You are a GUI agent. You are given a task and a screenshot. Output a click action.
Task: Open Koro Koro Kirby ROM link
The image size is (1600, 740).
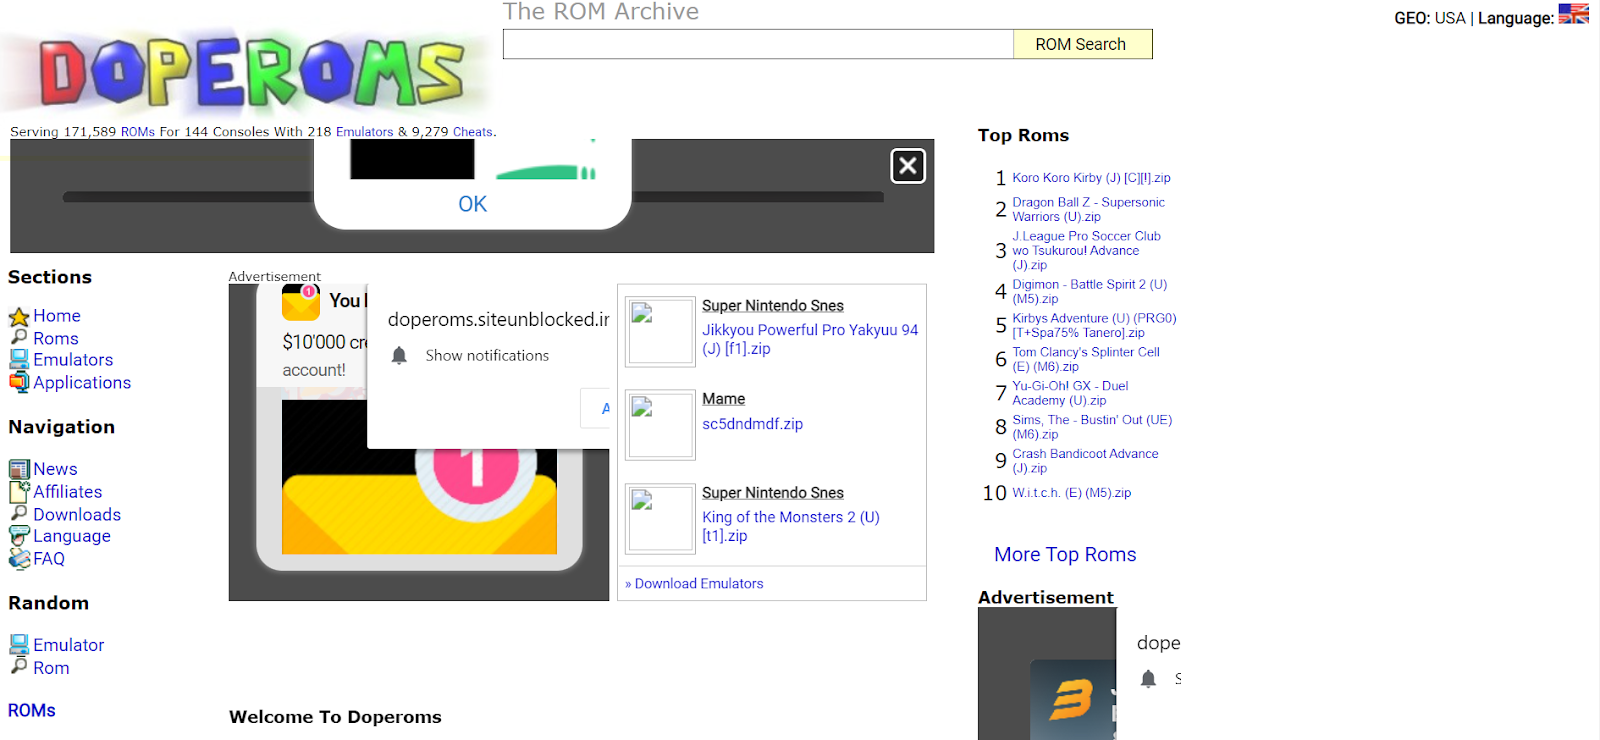point(1091,178)
